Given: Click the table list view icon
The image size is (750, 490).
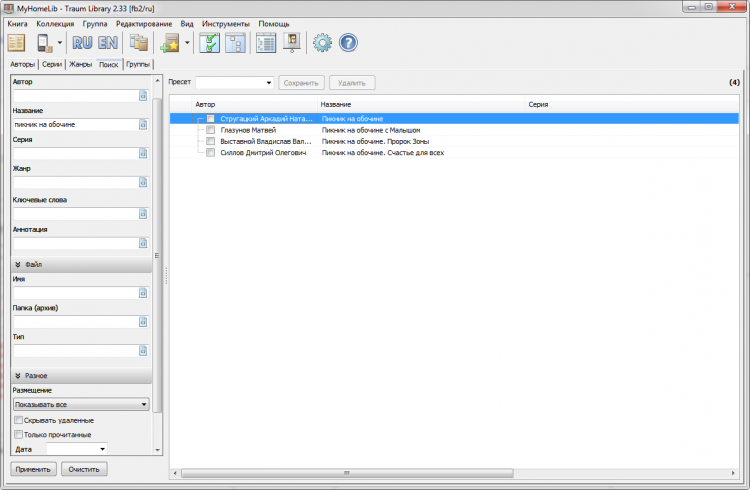Looking at the screenshot, I should tap(266, 43).
